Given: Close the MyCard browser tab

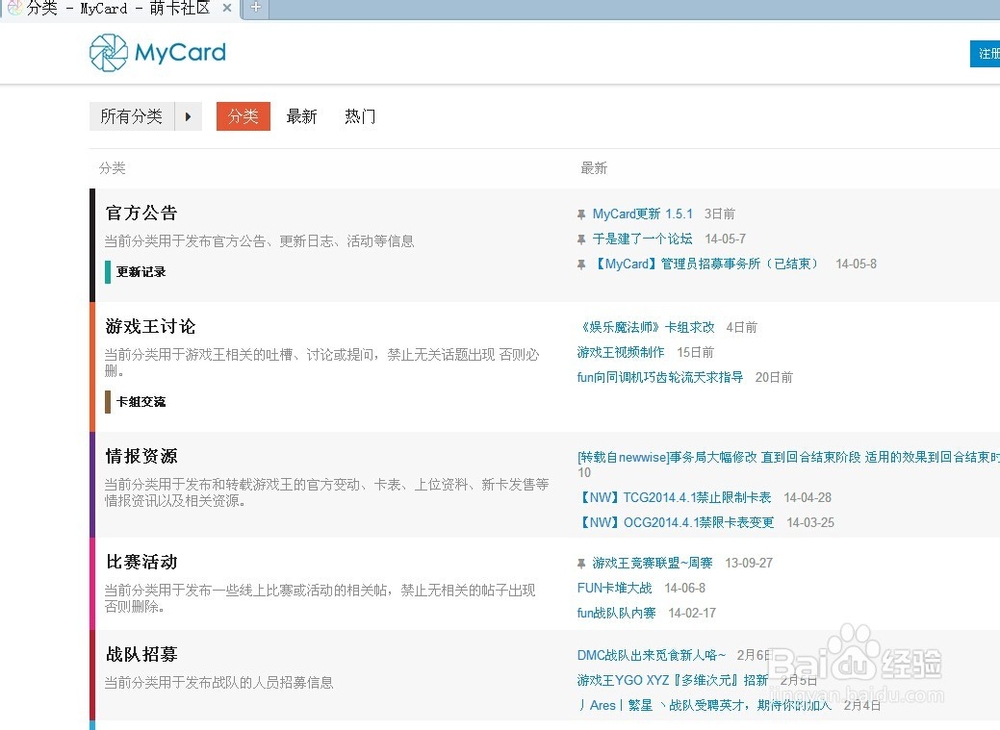Looking at the screenshot, I should (x=227, y=8).
